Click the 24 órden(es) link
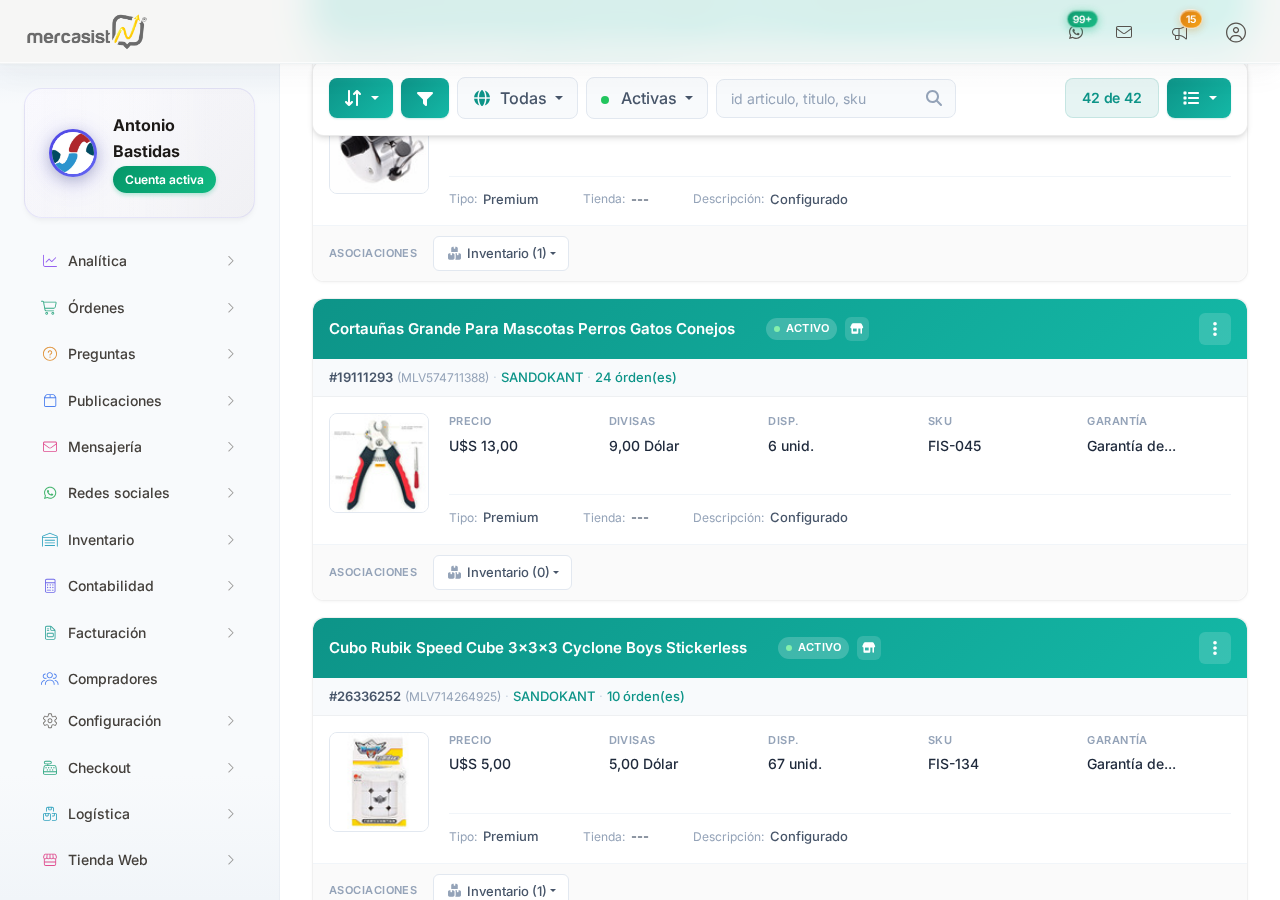Viewport: 1280px width, 900px height. click(x=636, y=377)
